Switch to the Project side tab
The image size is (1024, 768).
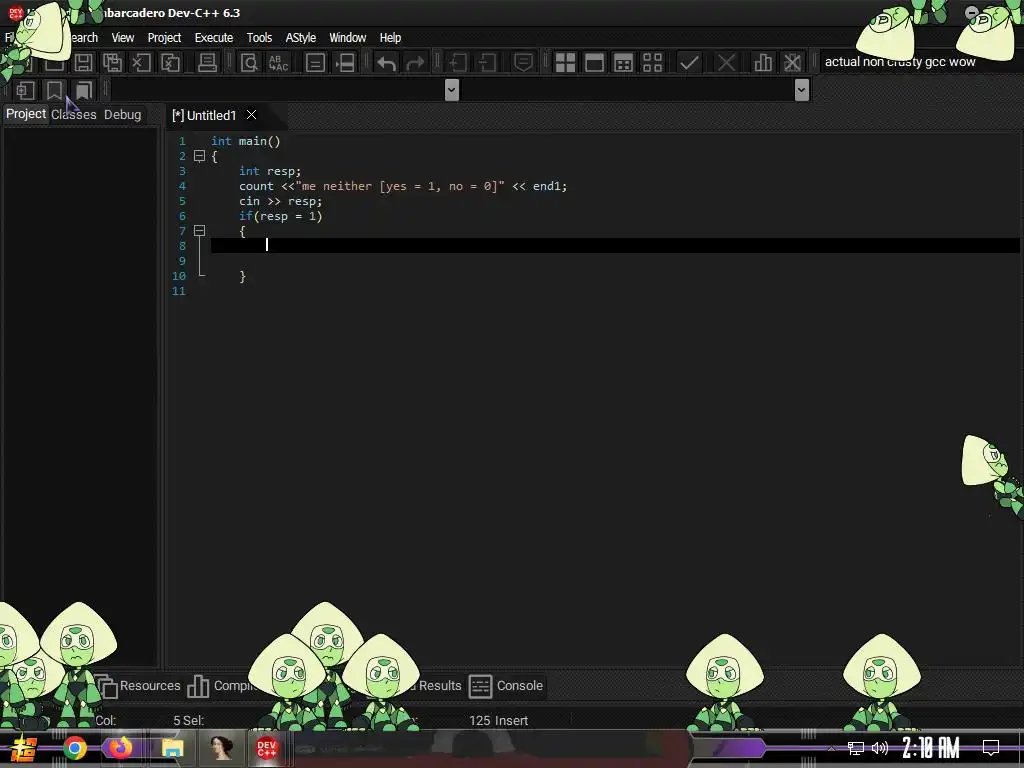(25, 114)
